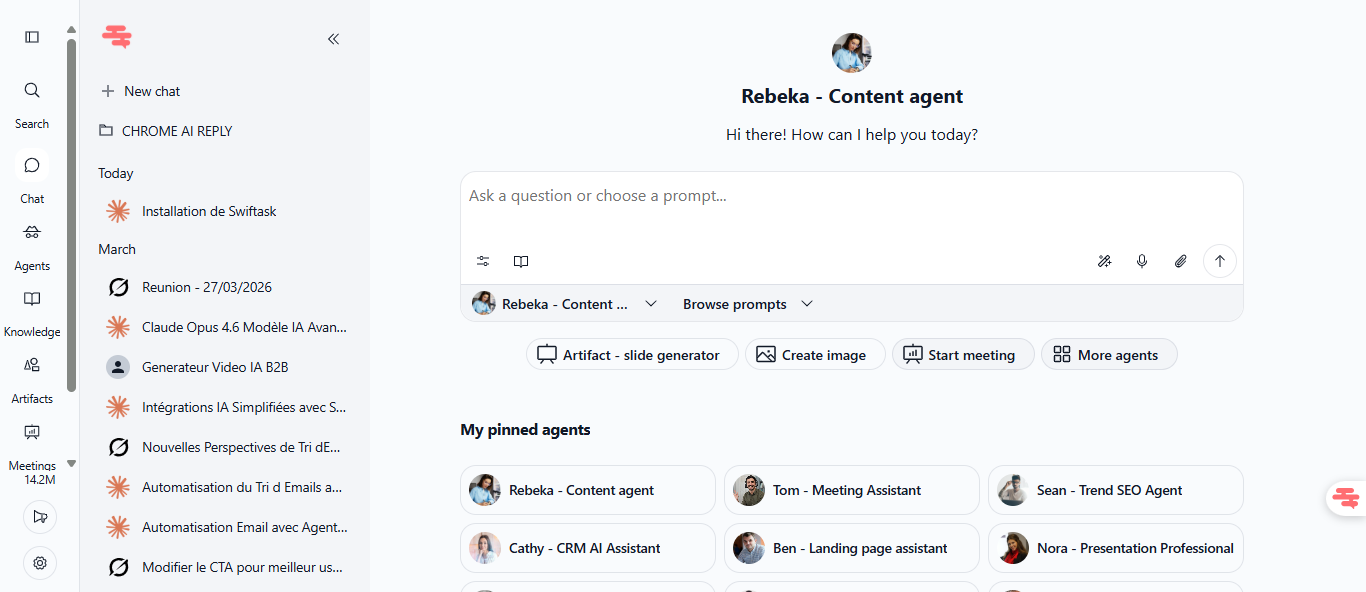This screenshot has height=592, width=1366.
Task: Go to the Agents section in sidebar
Action: click(x=32, y=247)
